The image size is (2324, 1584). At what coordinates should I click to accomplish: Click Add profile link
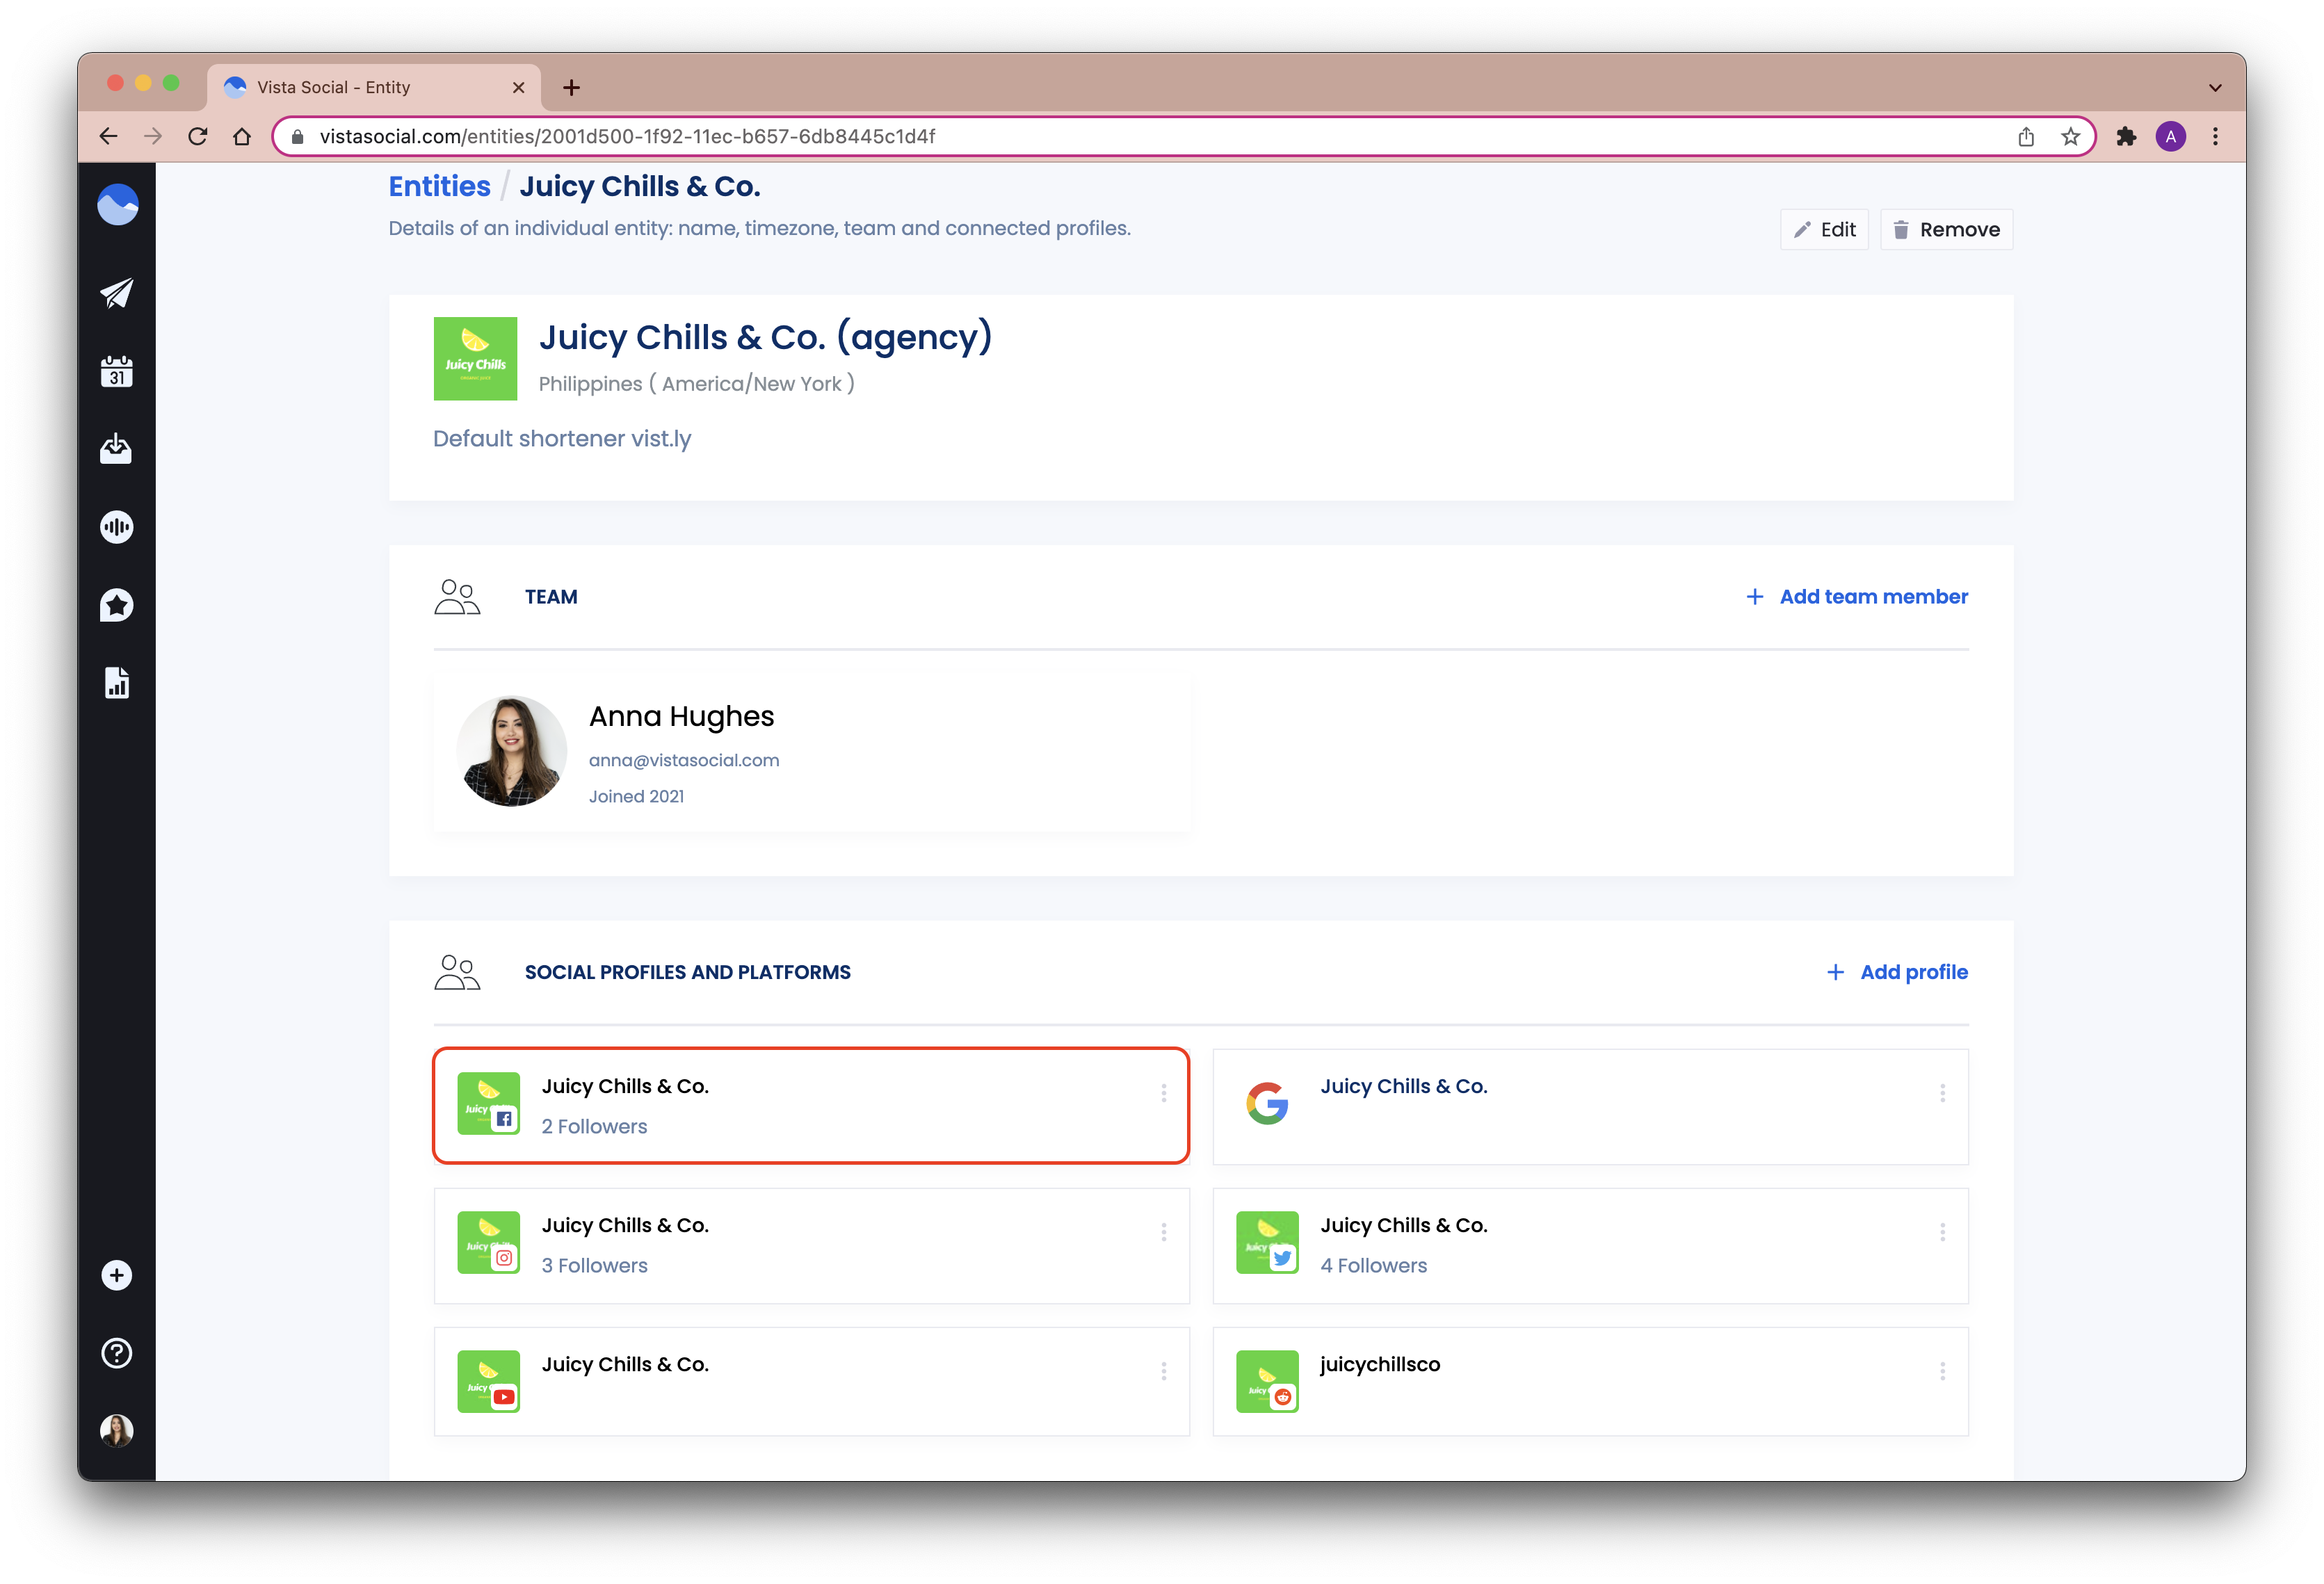(1896, 972)
